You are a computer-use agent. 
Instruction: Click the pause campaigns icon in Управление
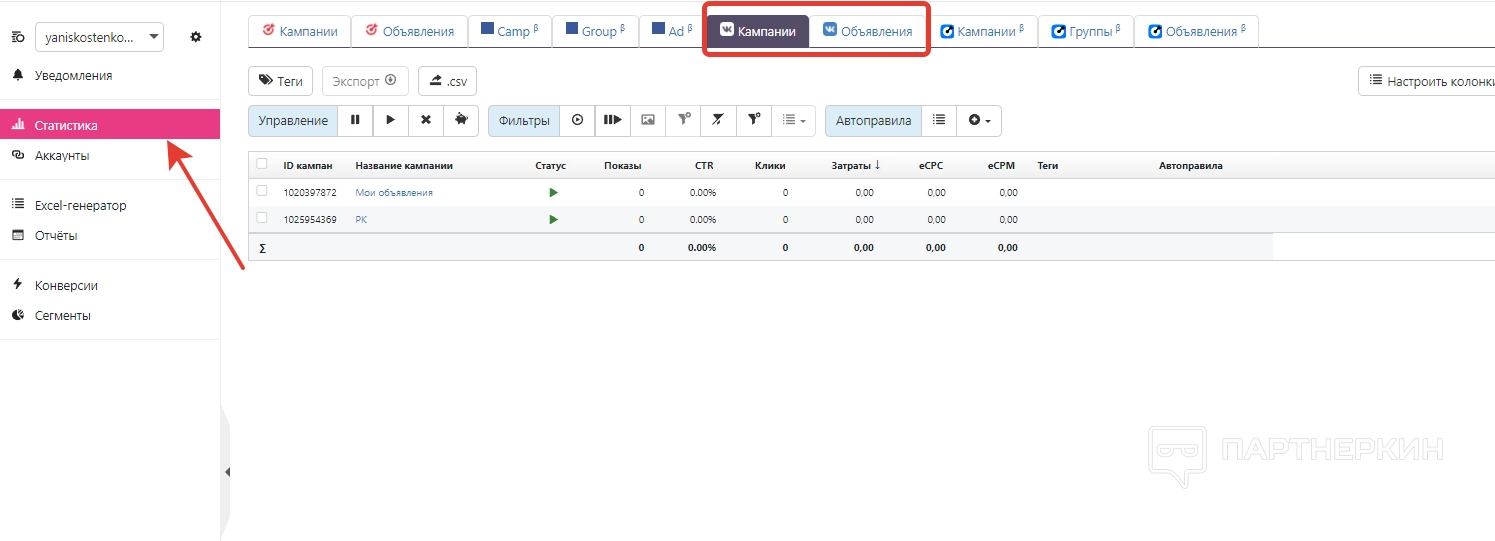[355, 120]
